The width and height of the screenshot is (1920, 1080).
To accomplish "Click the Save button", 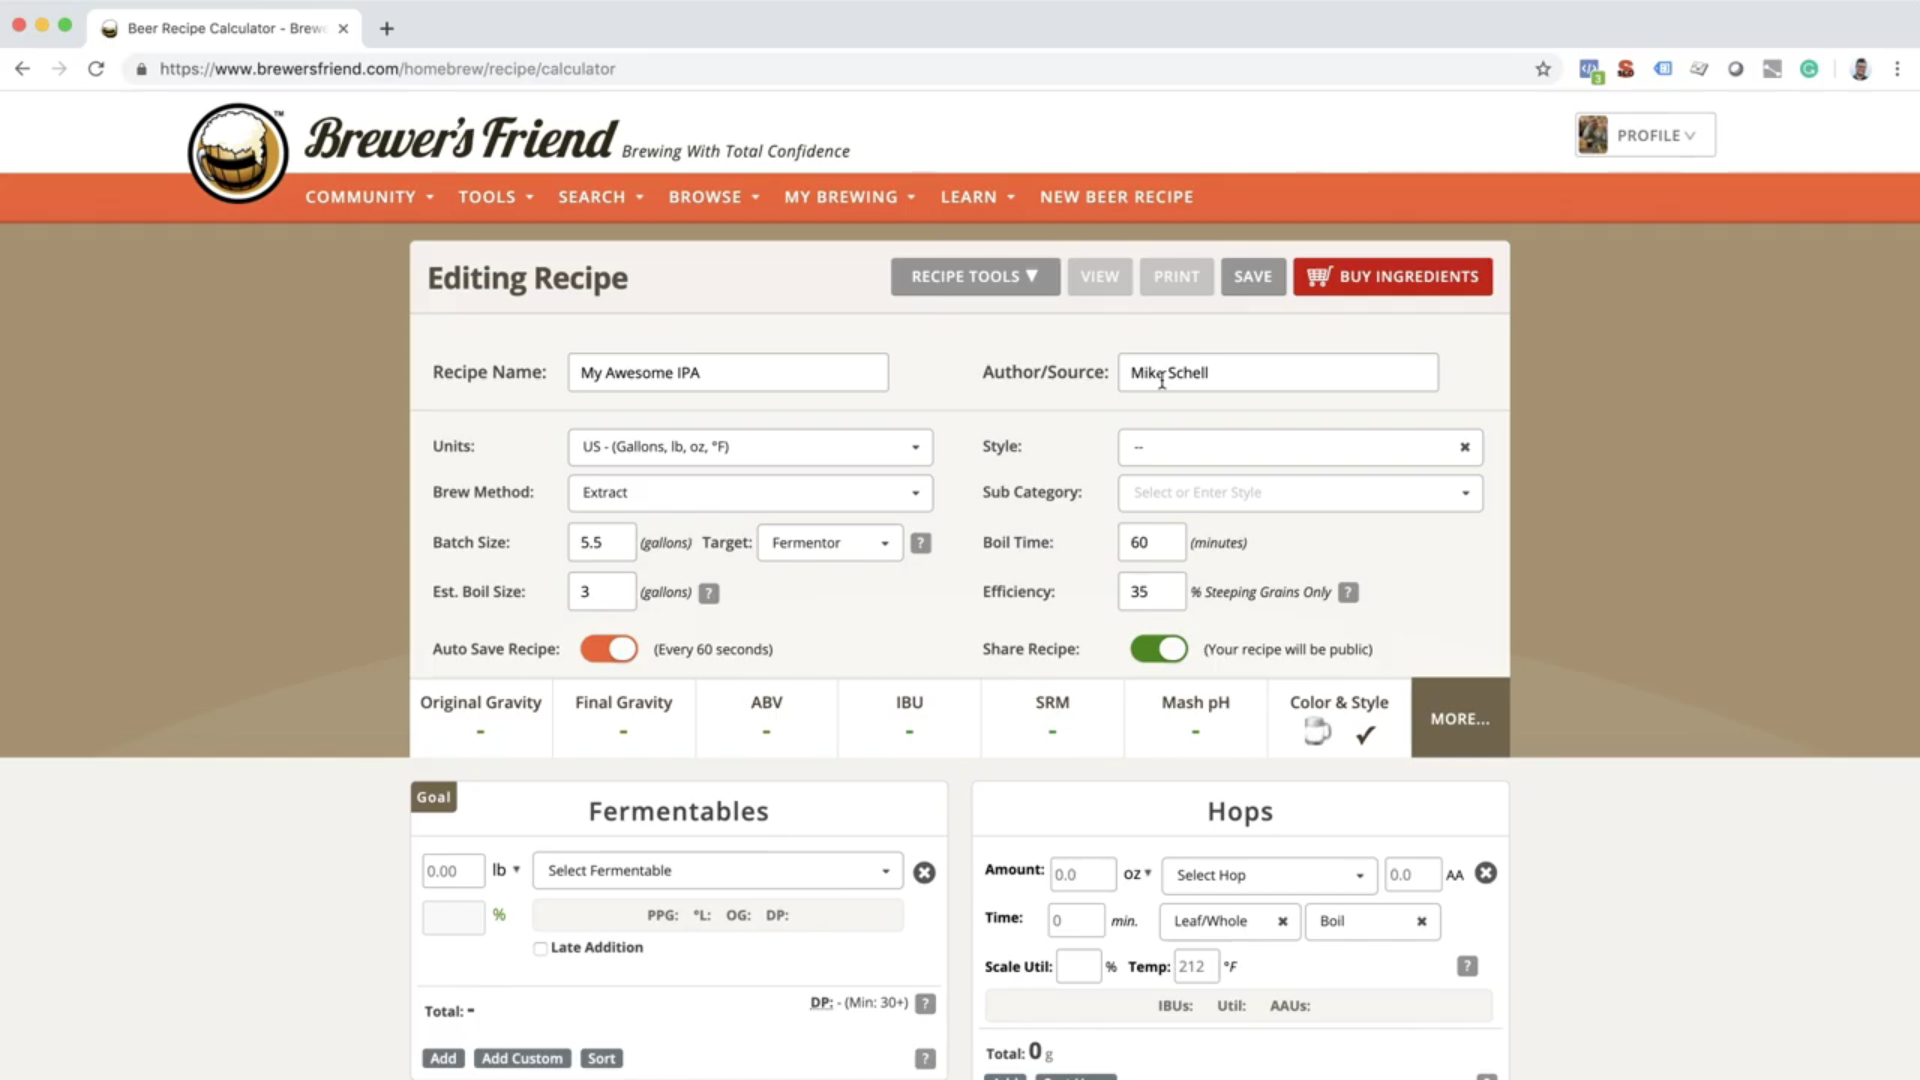I will [1253, 277].
